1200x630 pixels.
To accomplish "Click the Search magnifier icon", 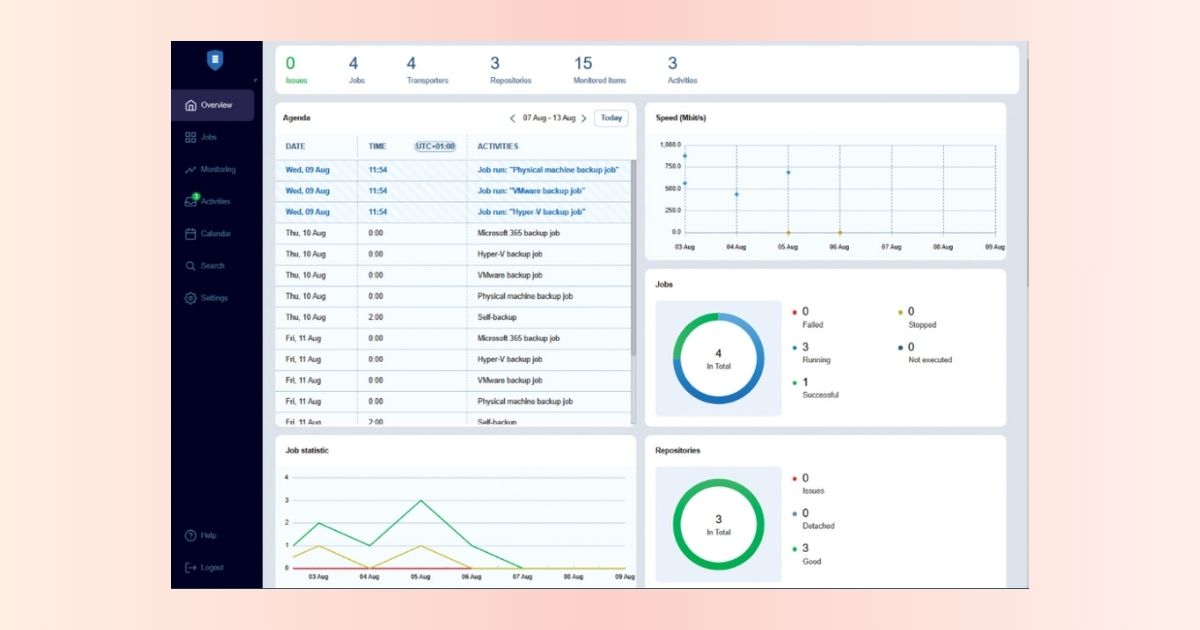I will click(x=191, y=266).
